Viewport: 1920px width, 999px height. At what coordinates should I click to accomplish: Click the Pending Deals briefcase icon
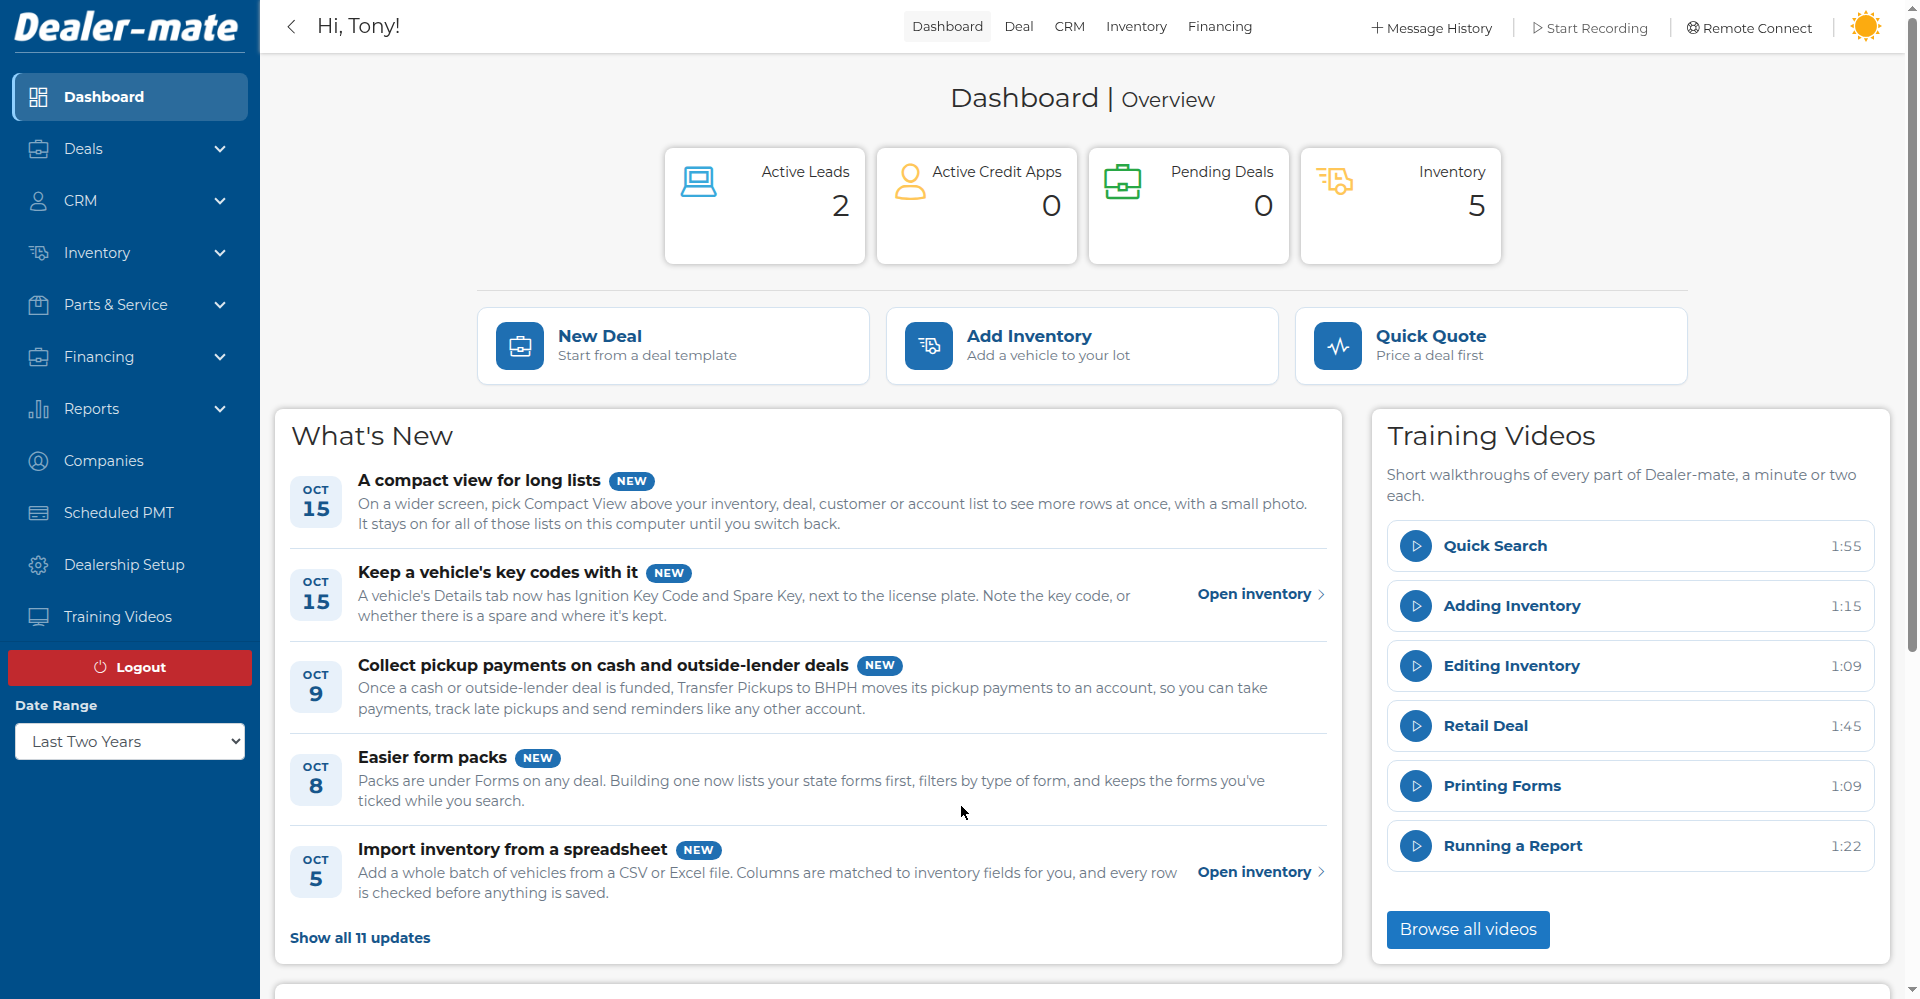tap(1122, 182)
